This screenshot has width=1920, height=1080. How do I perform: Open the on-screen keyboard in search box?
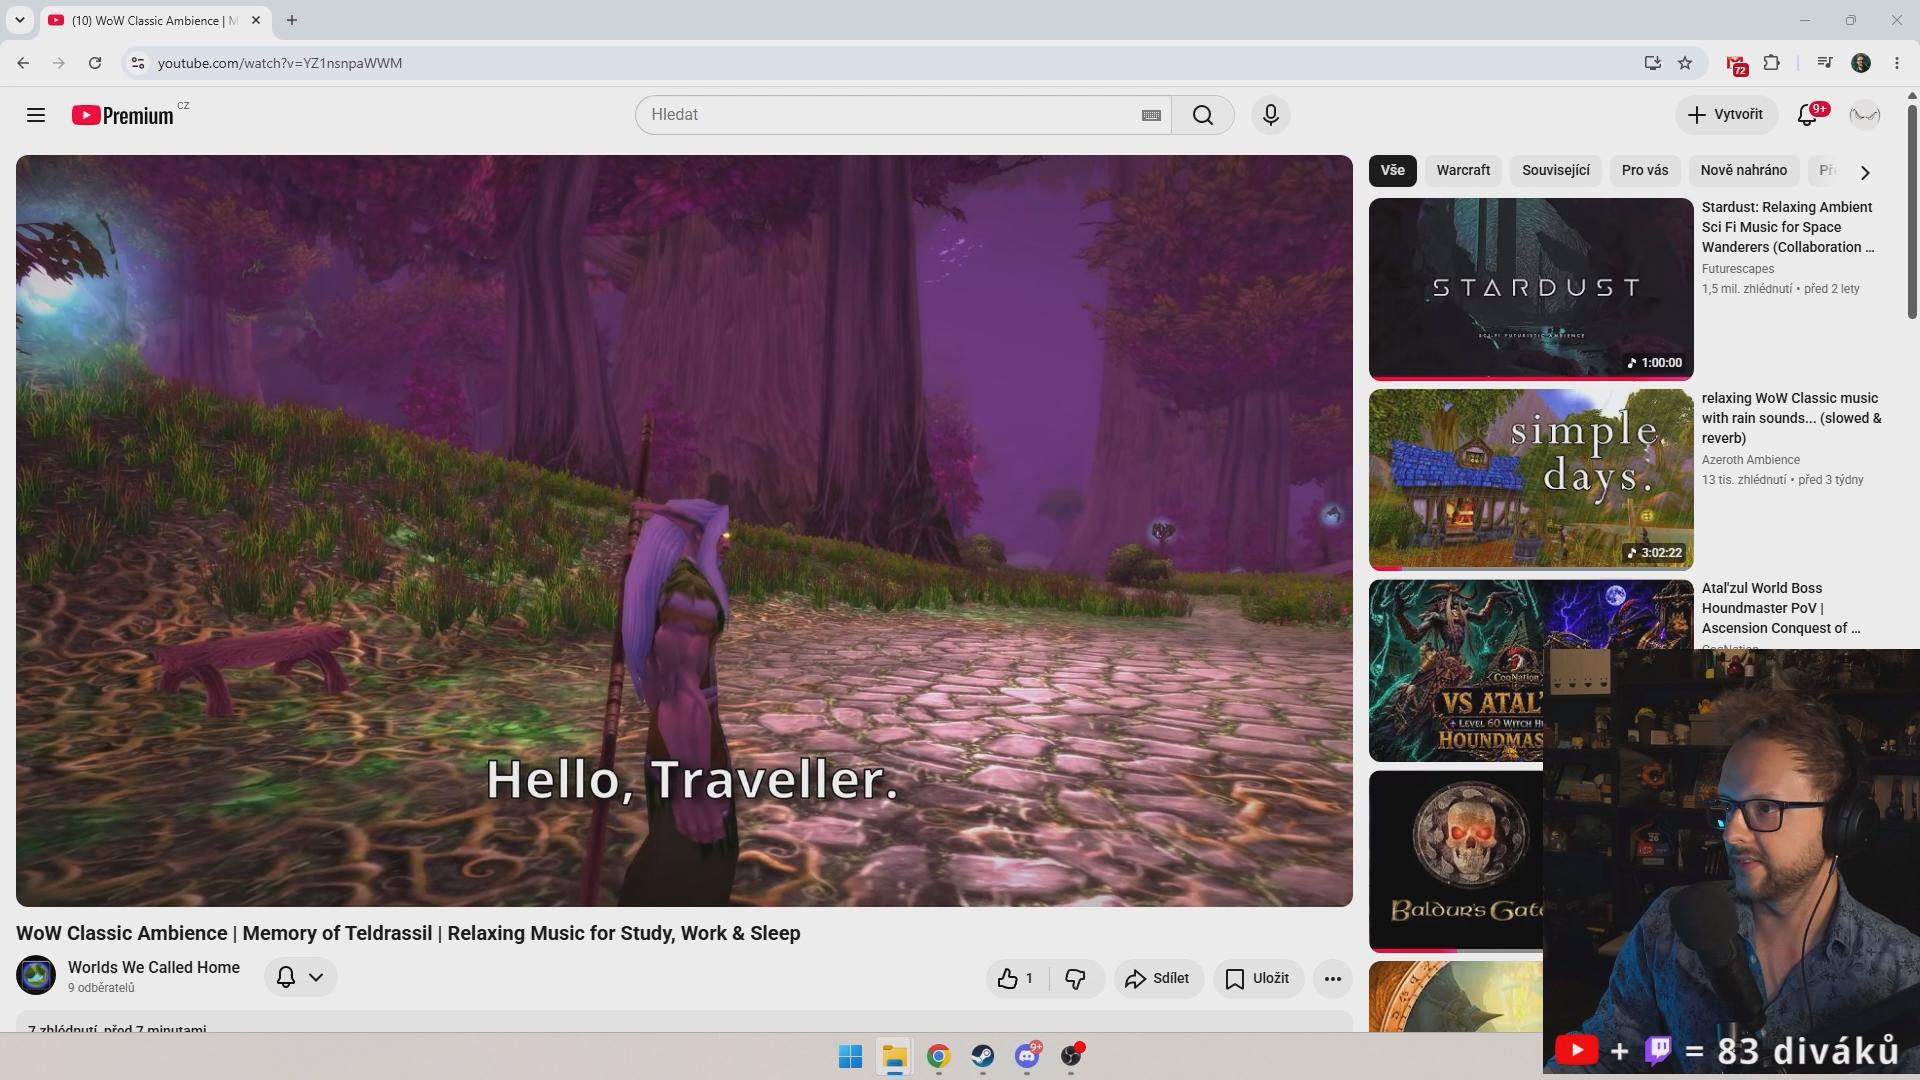click(1151, 115)
